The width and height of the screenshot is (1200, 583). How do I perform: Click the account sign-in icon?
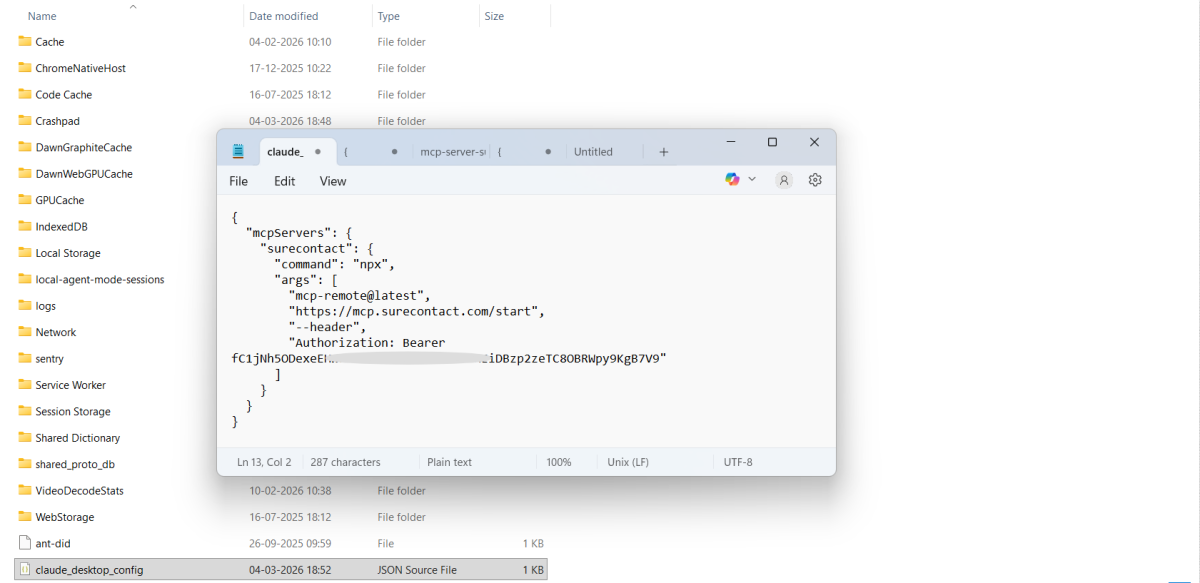click(x=783, y=179)
